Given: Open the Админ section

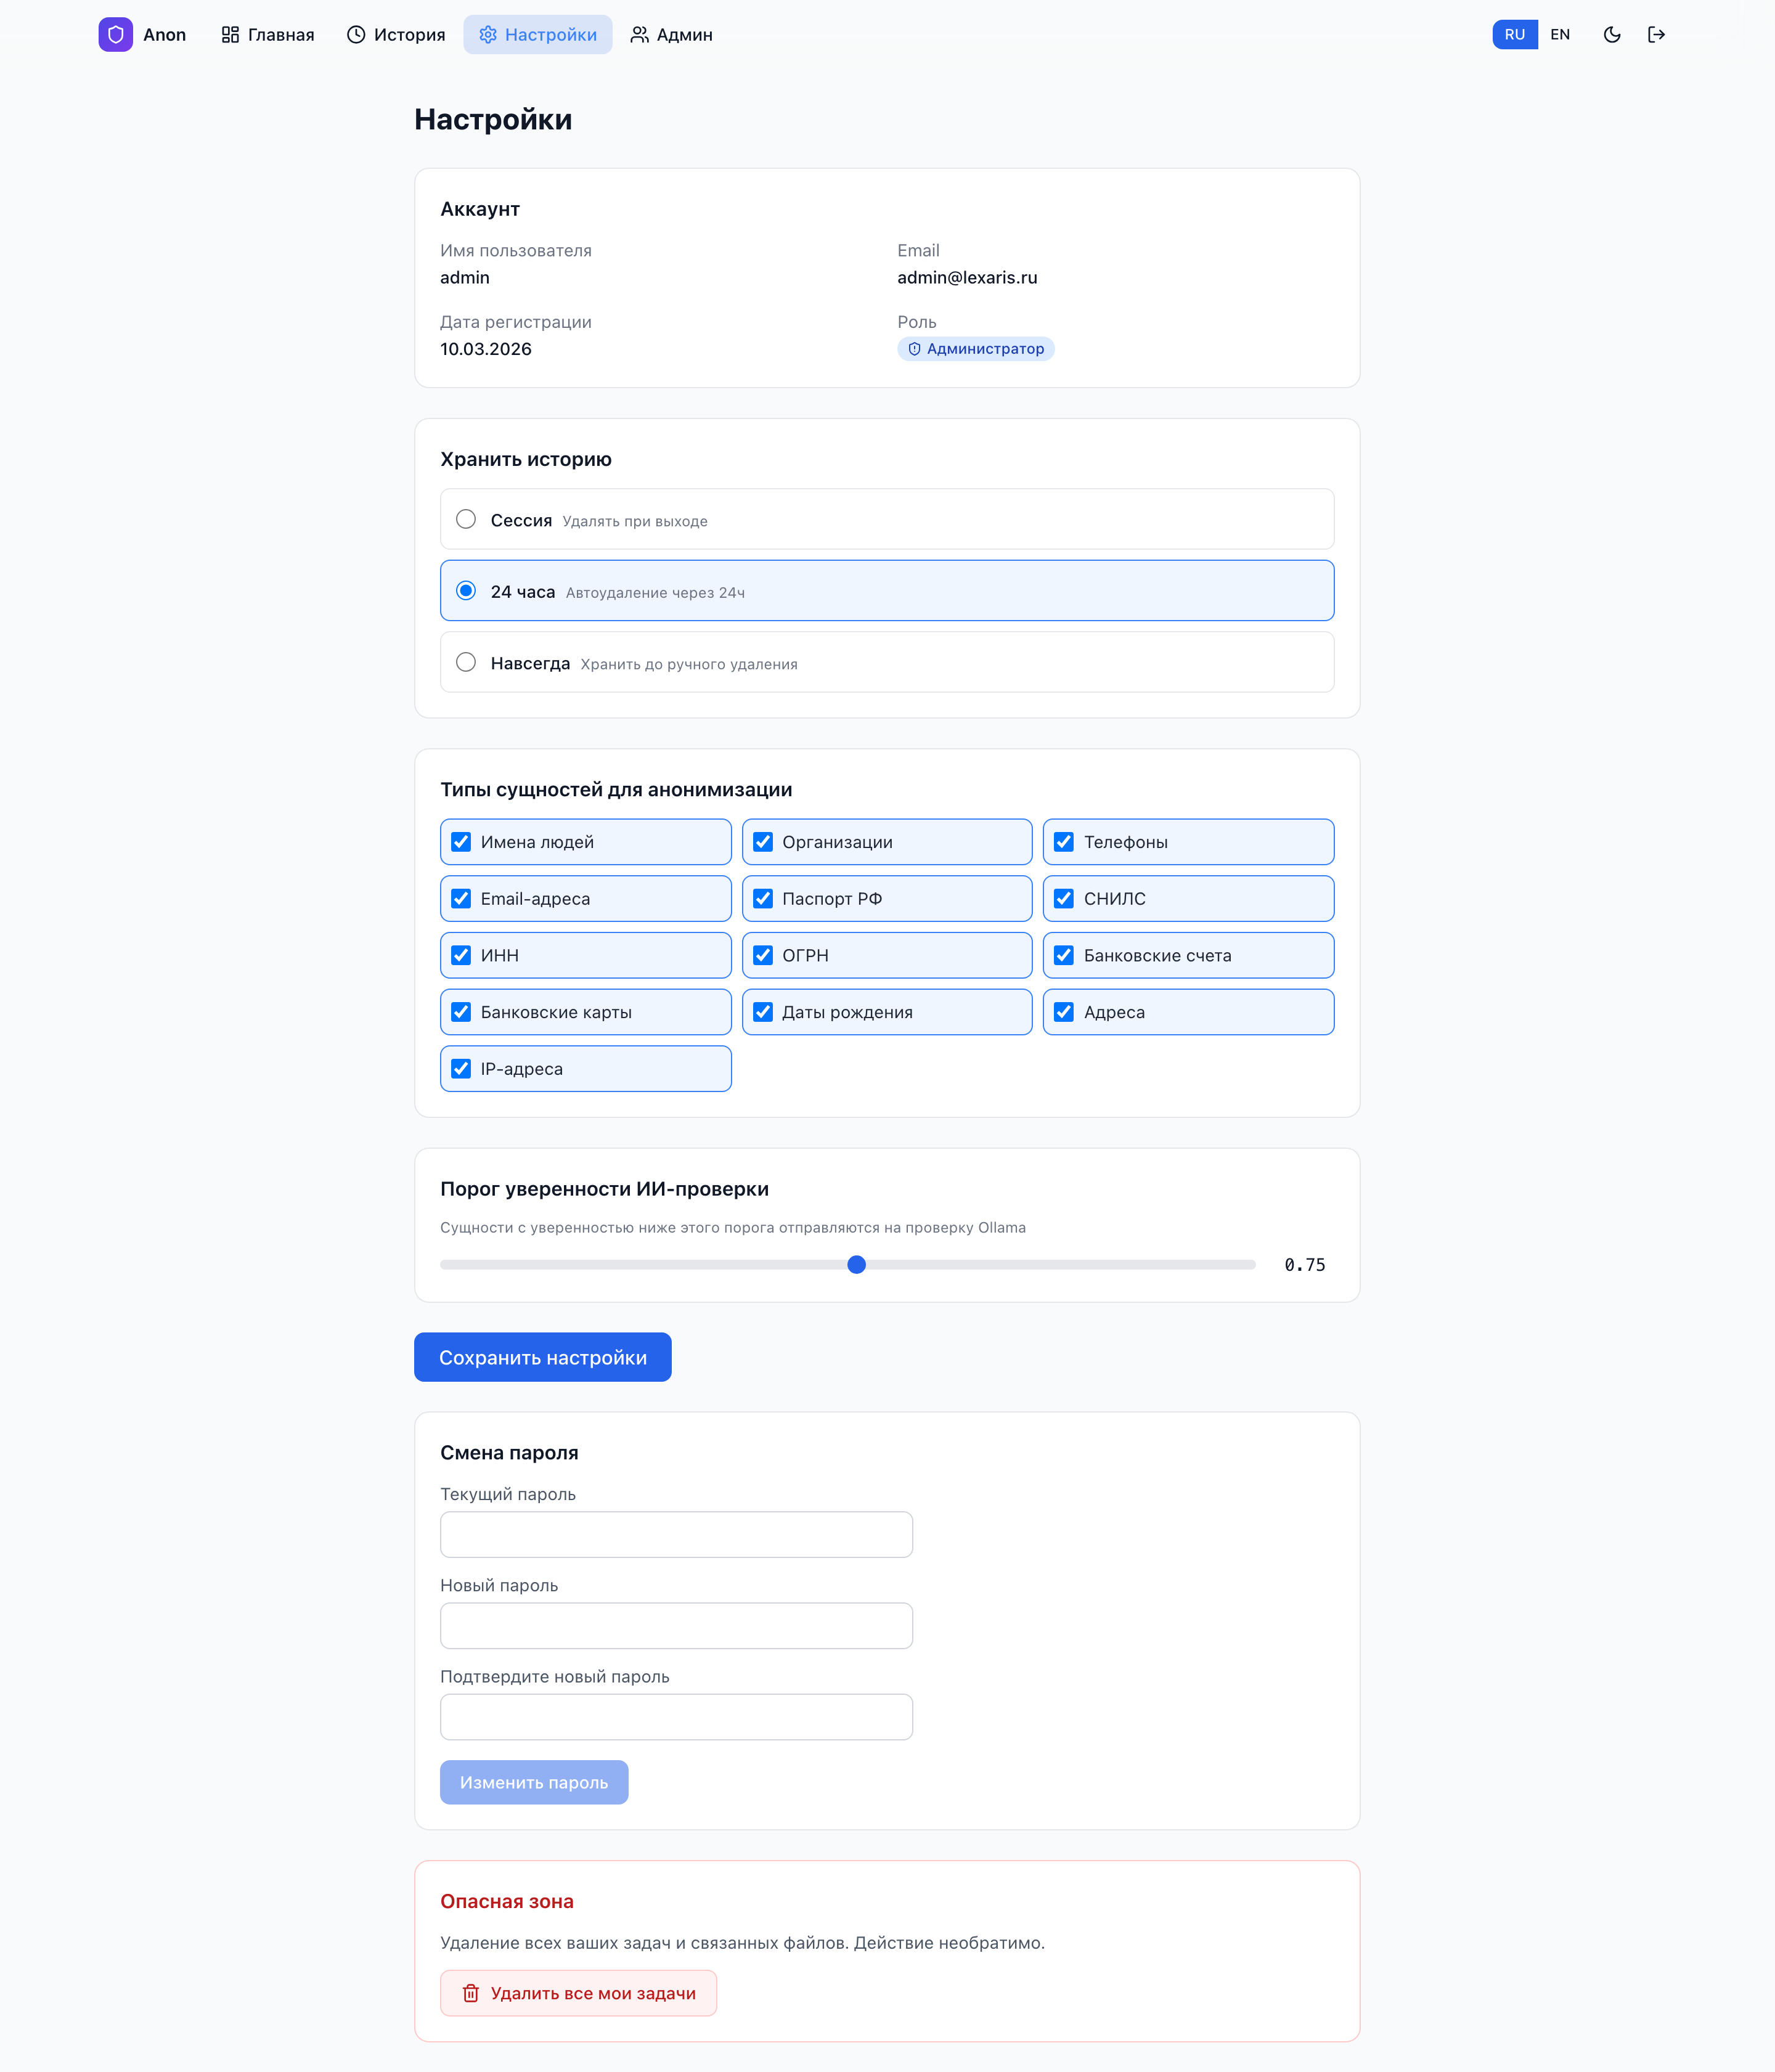Looking at the screenshot, I should pos(671,35).
